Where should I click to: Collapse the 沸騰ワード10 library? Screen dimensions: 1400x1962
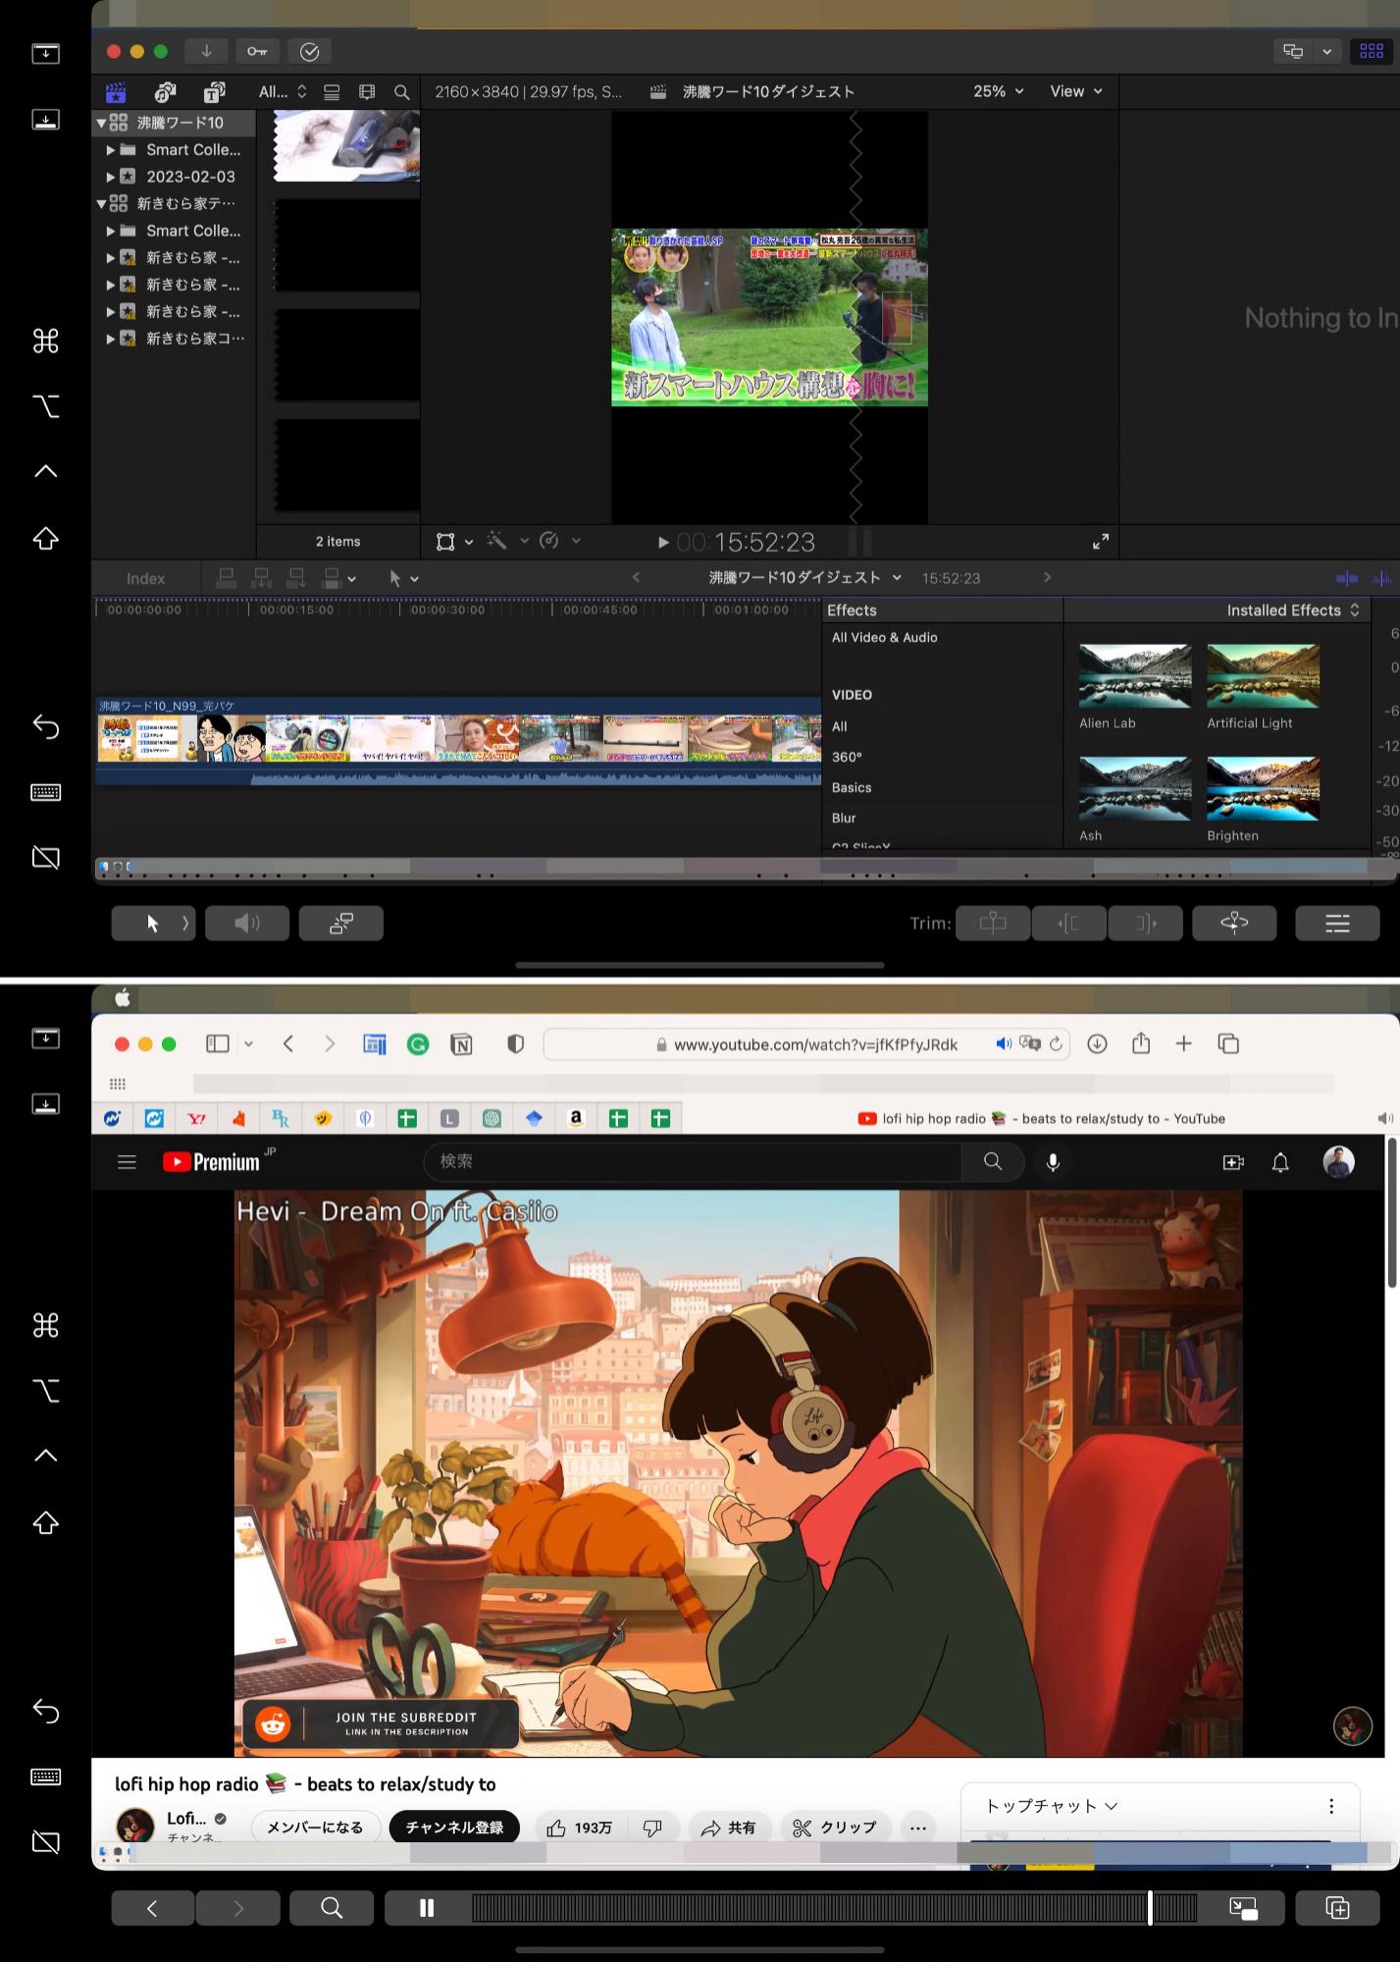coord(101,123)
